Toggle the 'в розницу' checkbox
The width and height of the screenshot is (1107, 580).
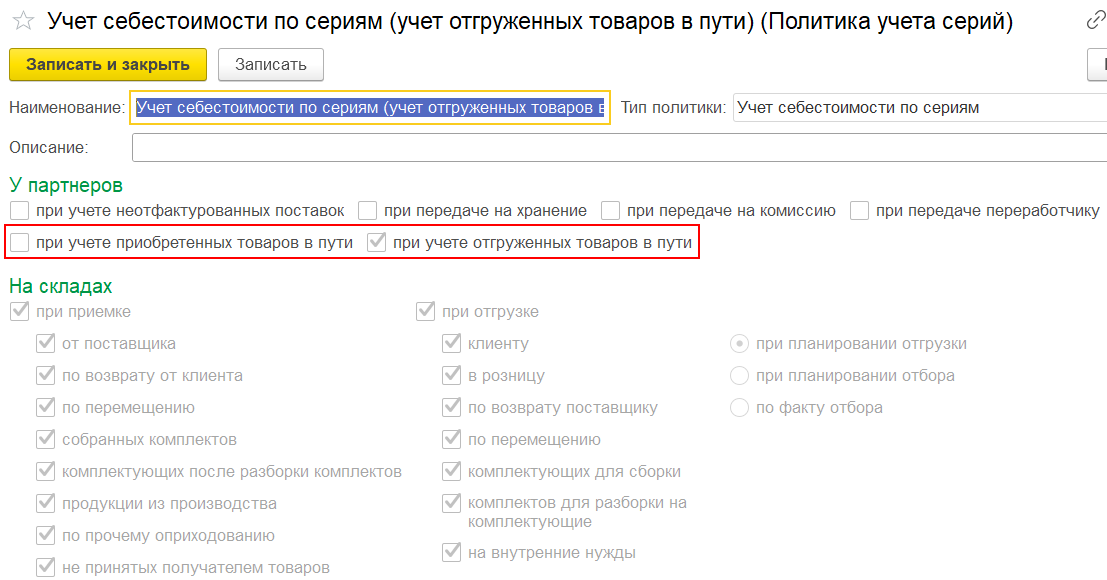click(451, 376)
